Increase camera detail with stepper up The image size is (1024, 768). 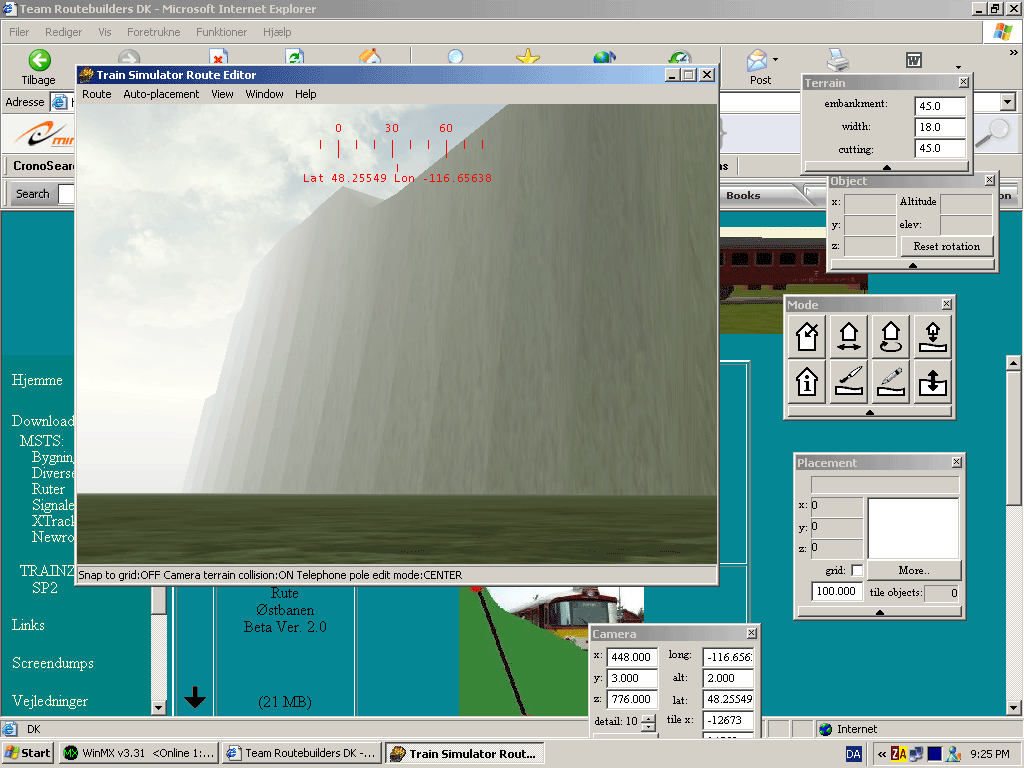click(x=648, y=718)
